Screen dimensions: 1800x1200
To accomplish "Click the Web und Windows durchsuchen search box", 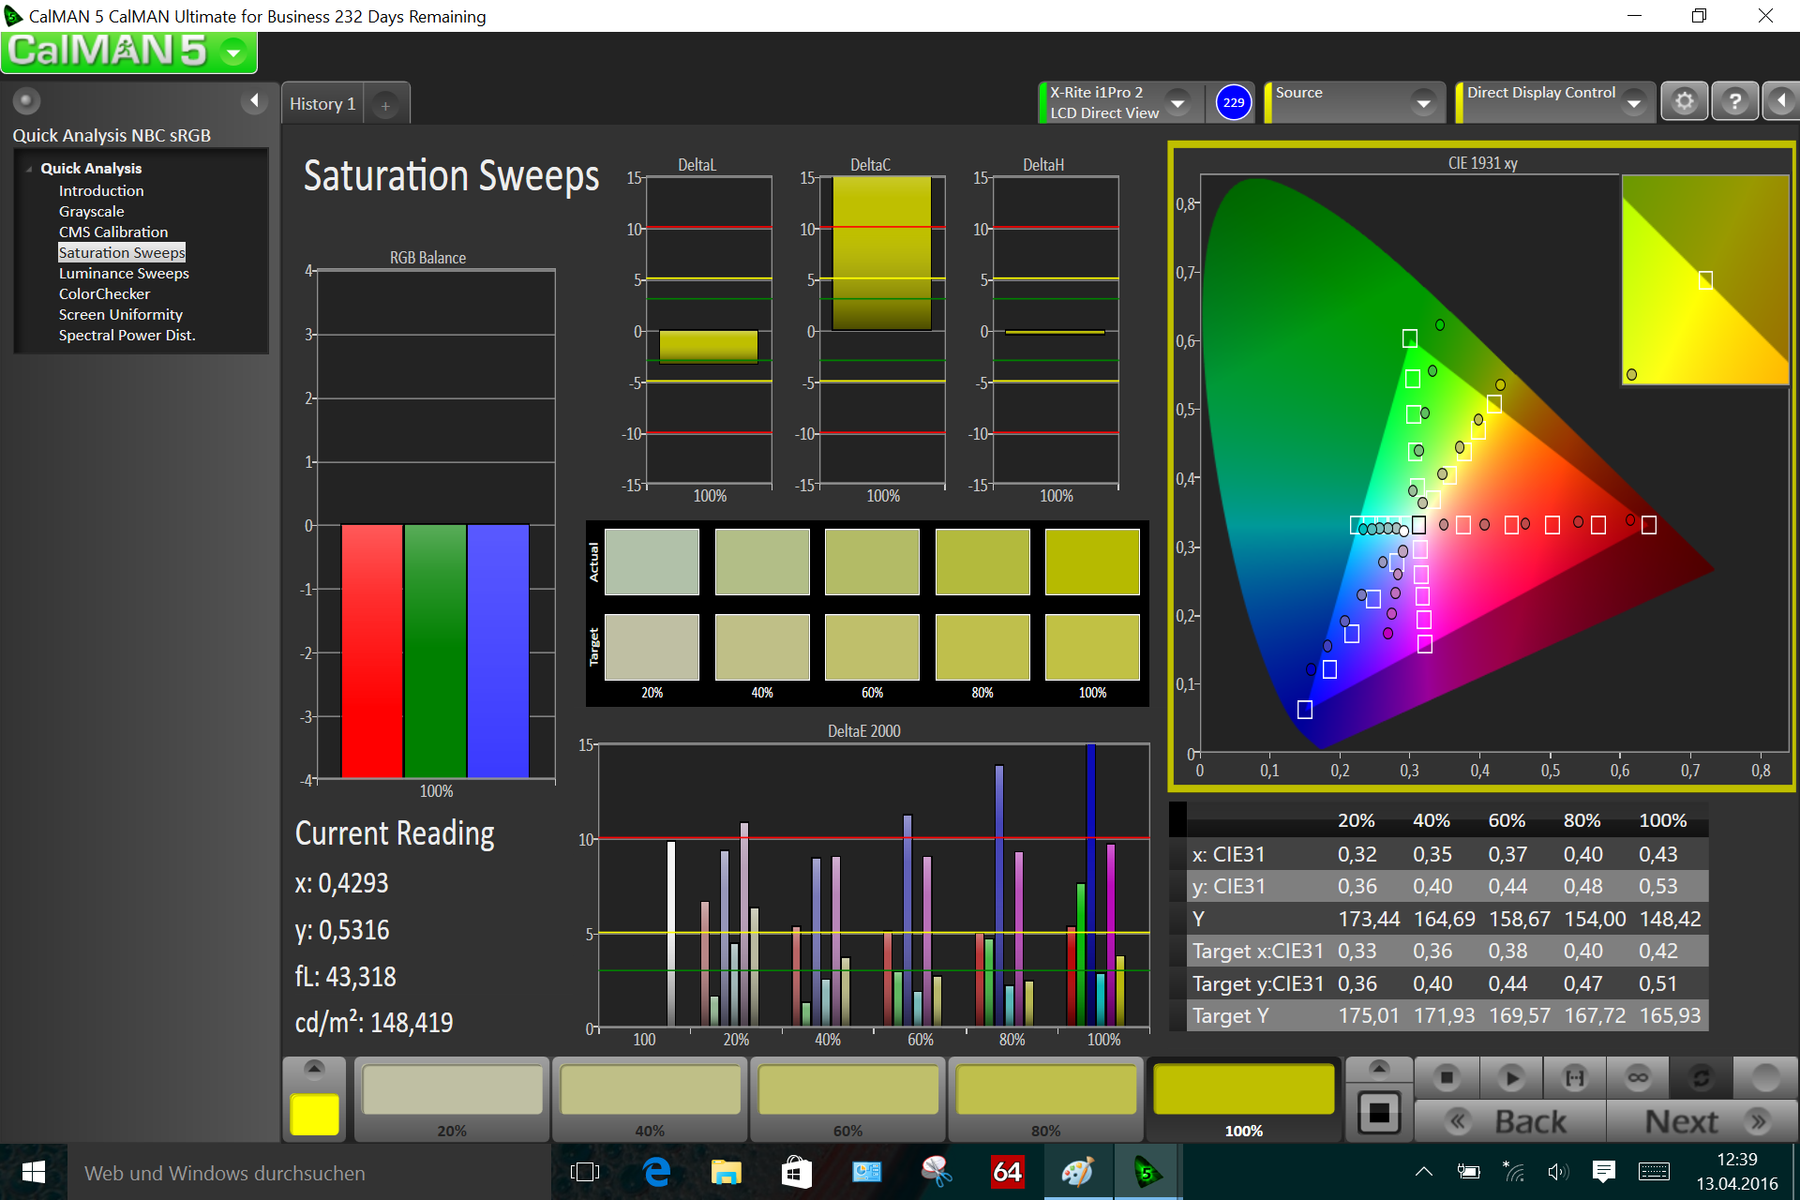I will coord(309,1172).
